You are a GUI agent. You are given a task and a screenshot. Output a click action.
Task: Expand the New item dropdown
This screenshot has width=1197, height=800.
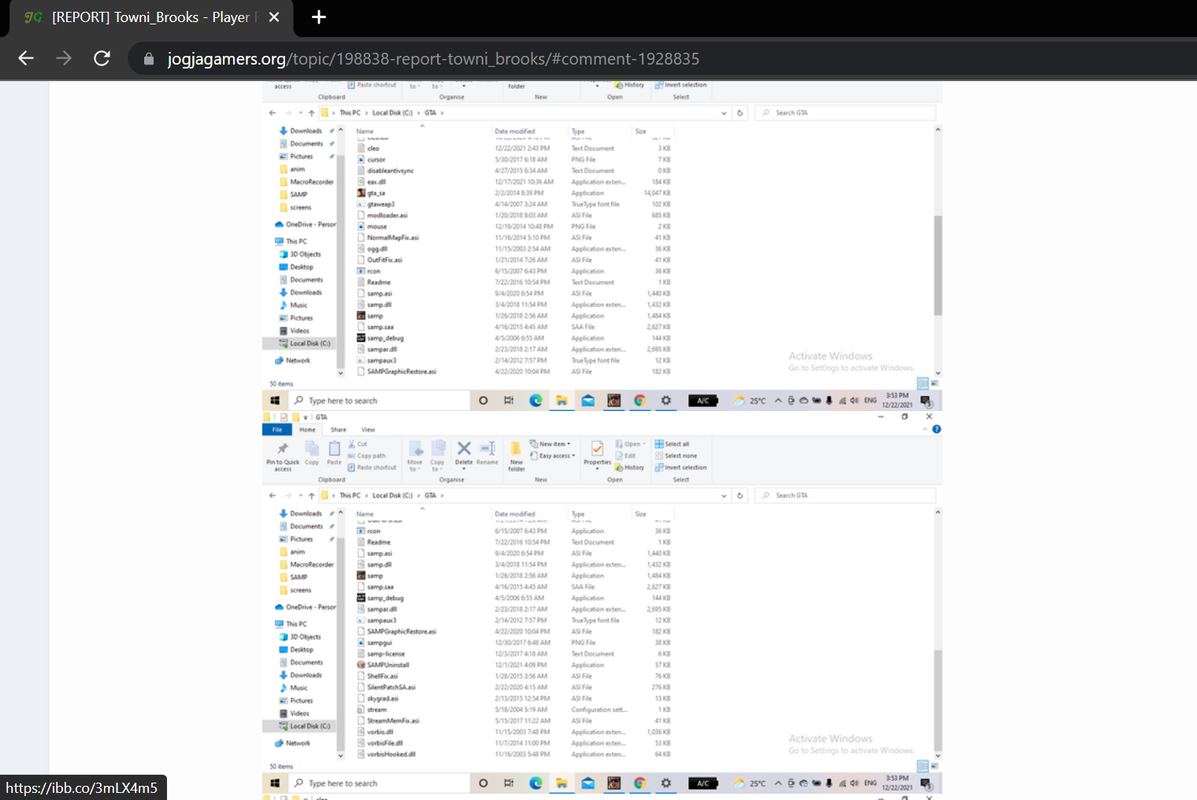(x=550, y=444)
